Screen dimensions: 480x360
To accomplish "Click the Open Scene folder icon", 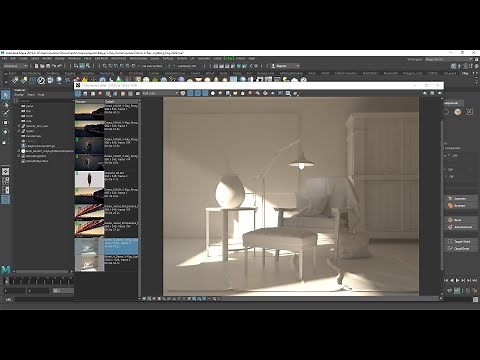I will click(42, 66).
